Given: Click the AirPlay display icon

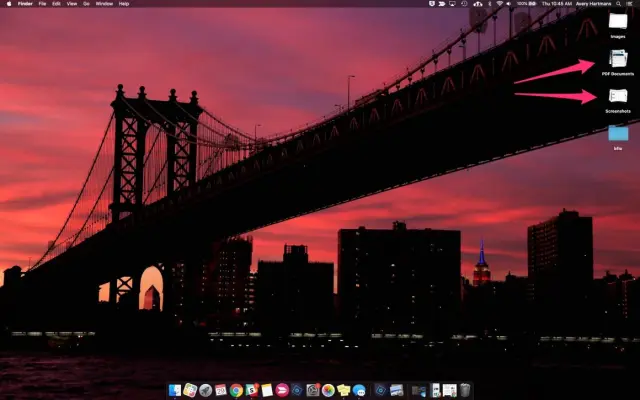Looking at the screenshot, I should click(452, 4).
